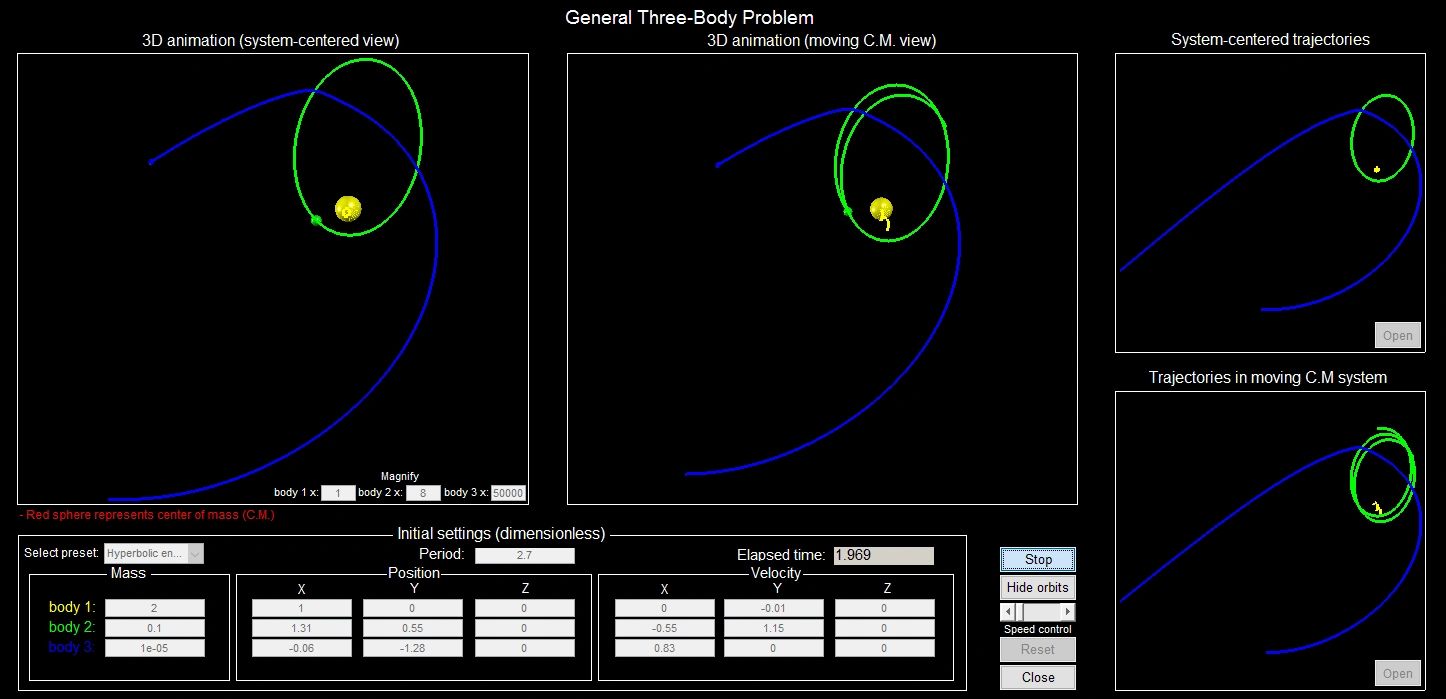Click the body 1 magnify field

coord(338,492)
